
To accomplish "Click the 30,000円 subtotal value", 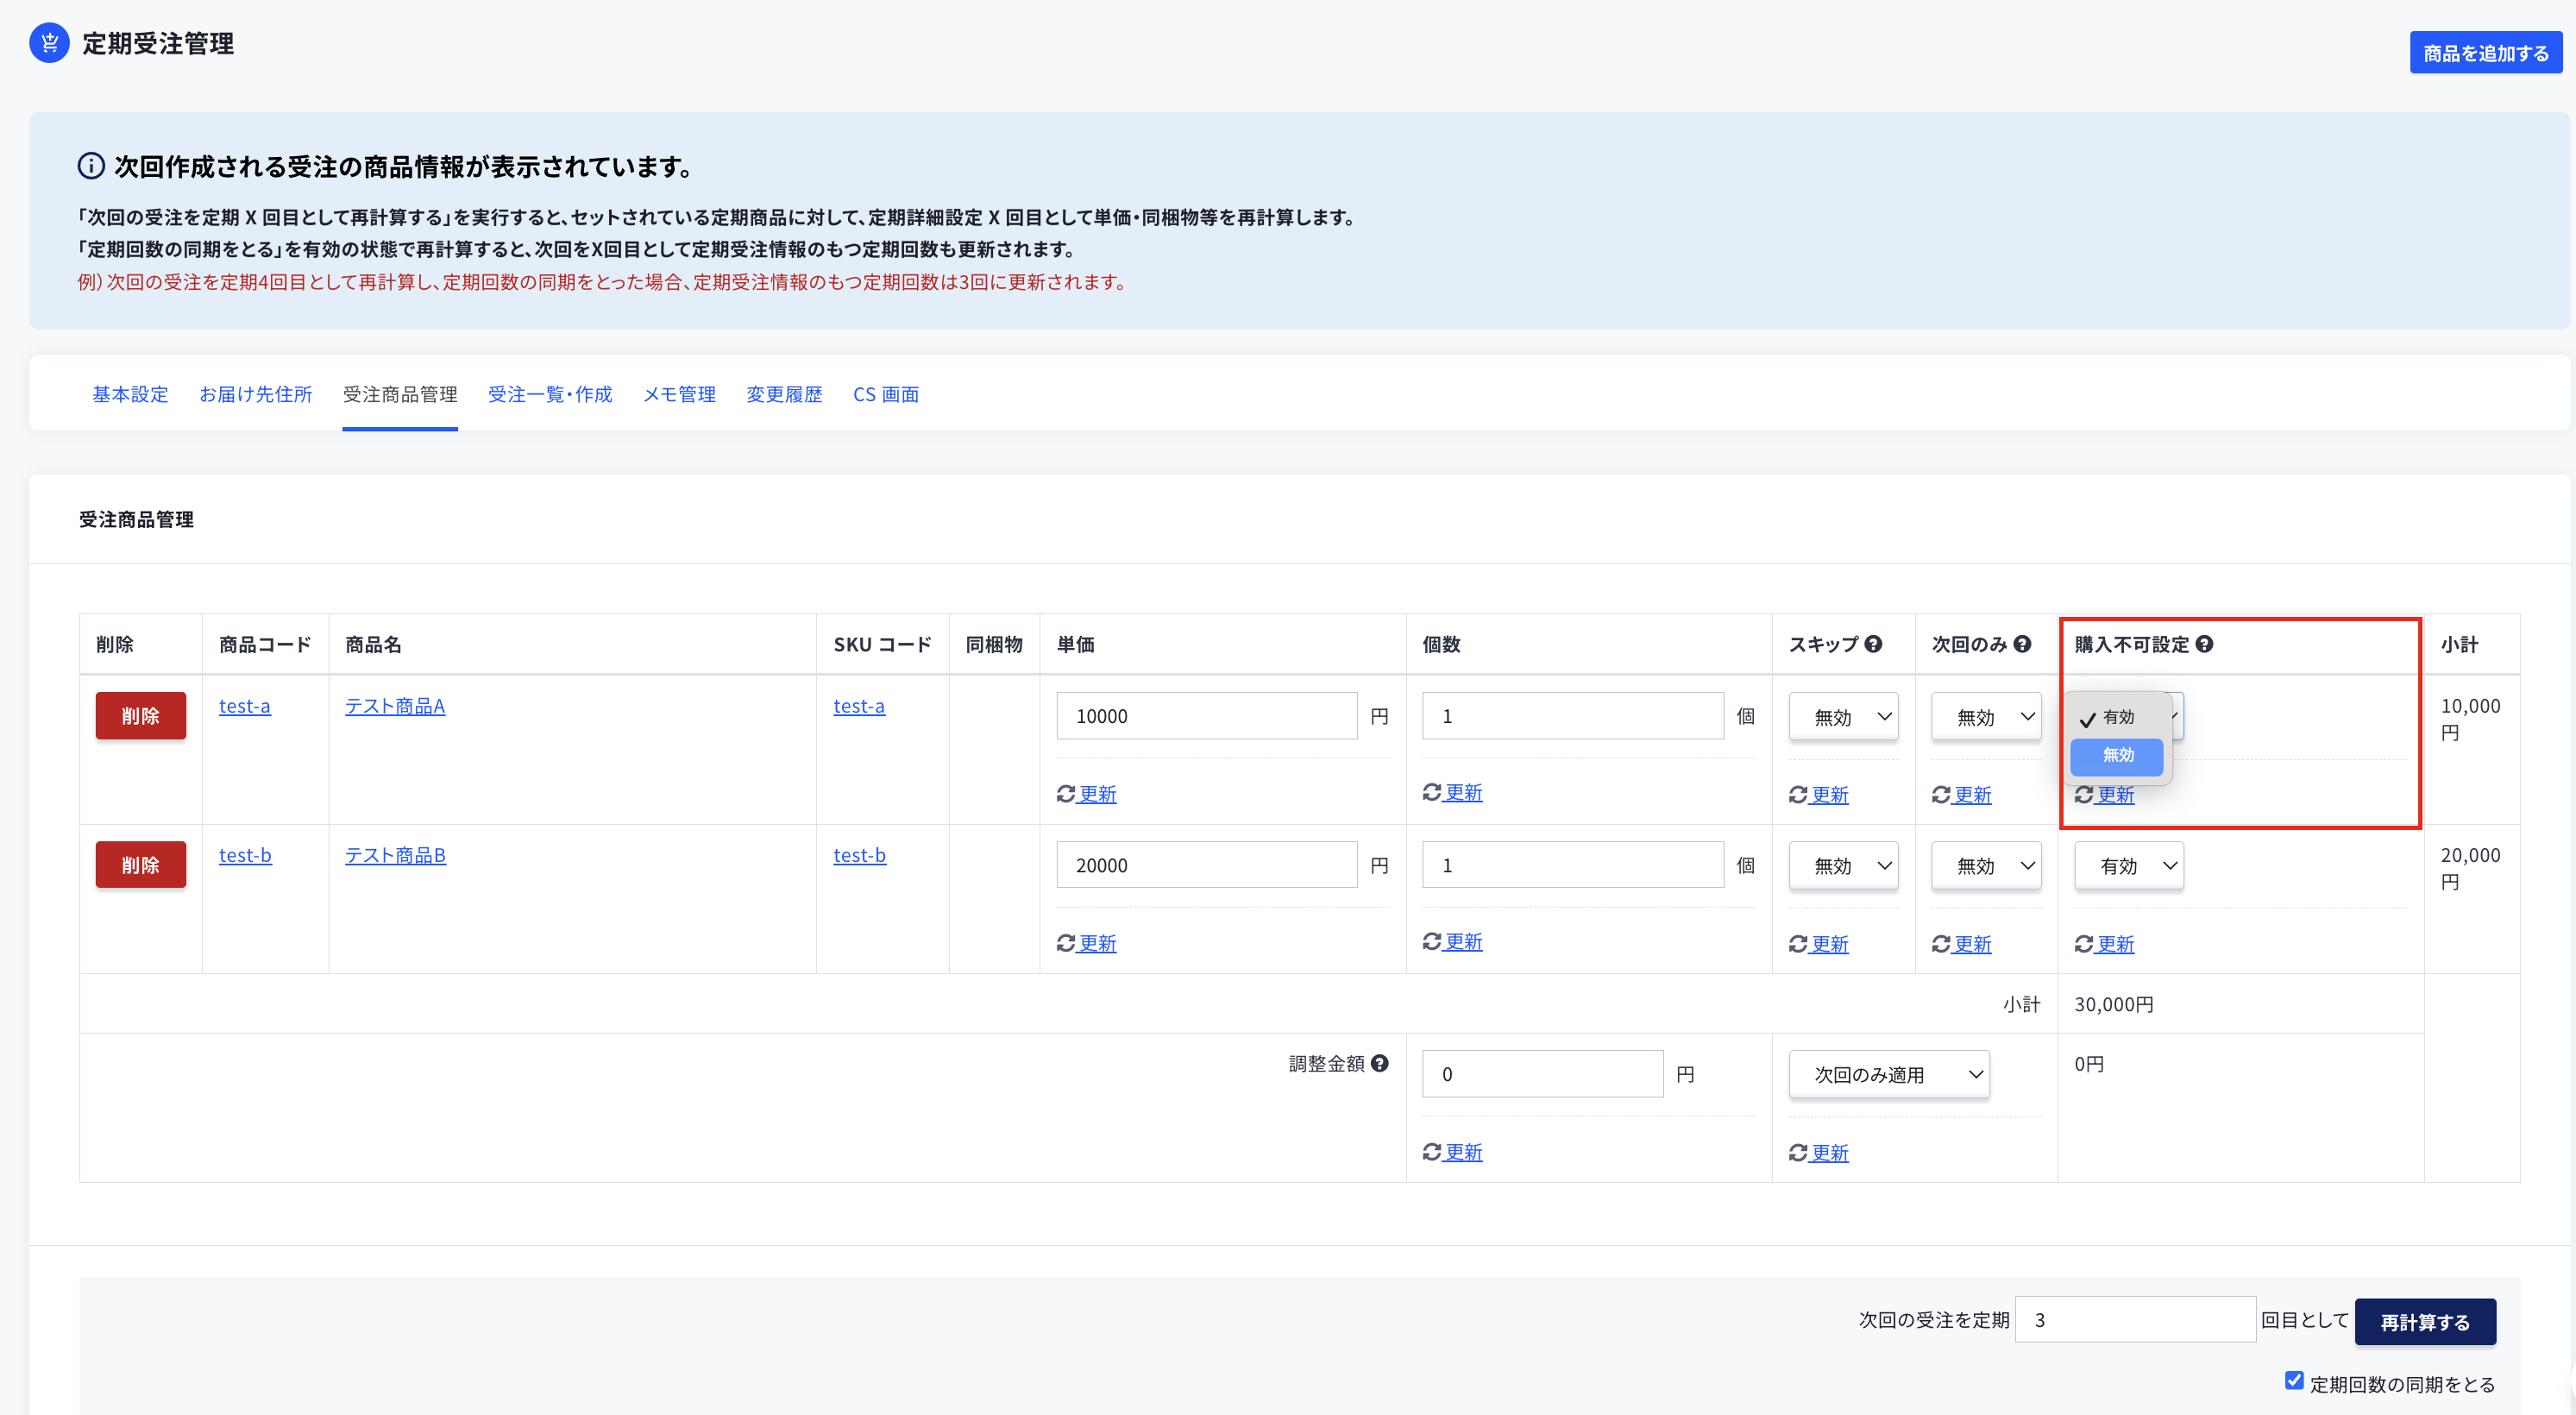I will (x=2114, y=1005).
